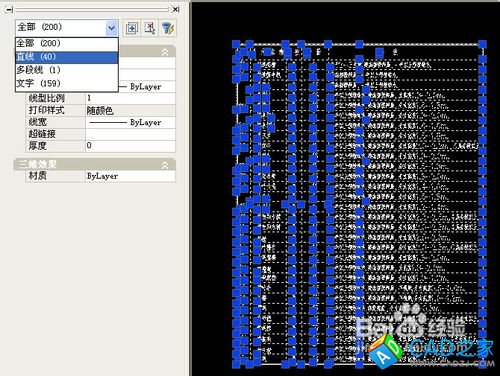
Task: Toggle the PICKADD selection mode icon
Action: (x=132, y=28)
